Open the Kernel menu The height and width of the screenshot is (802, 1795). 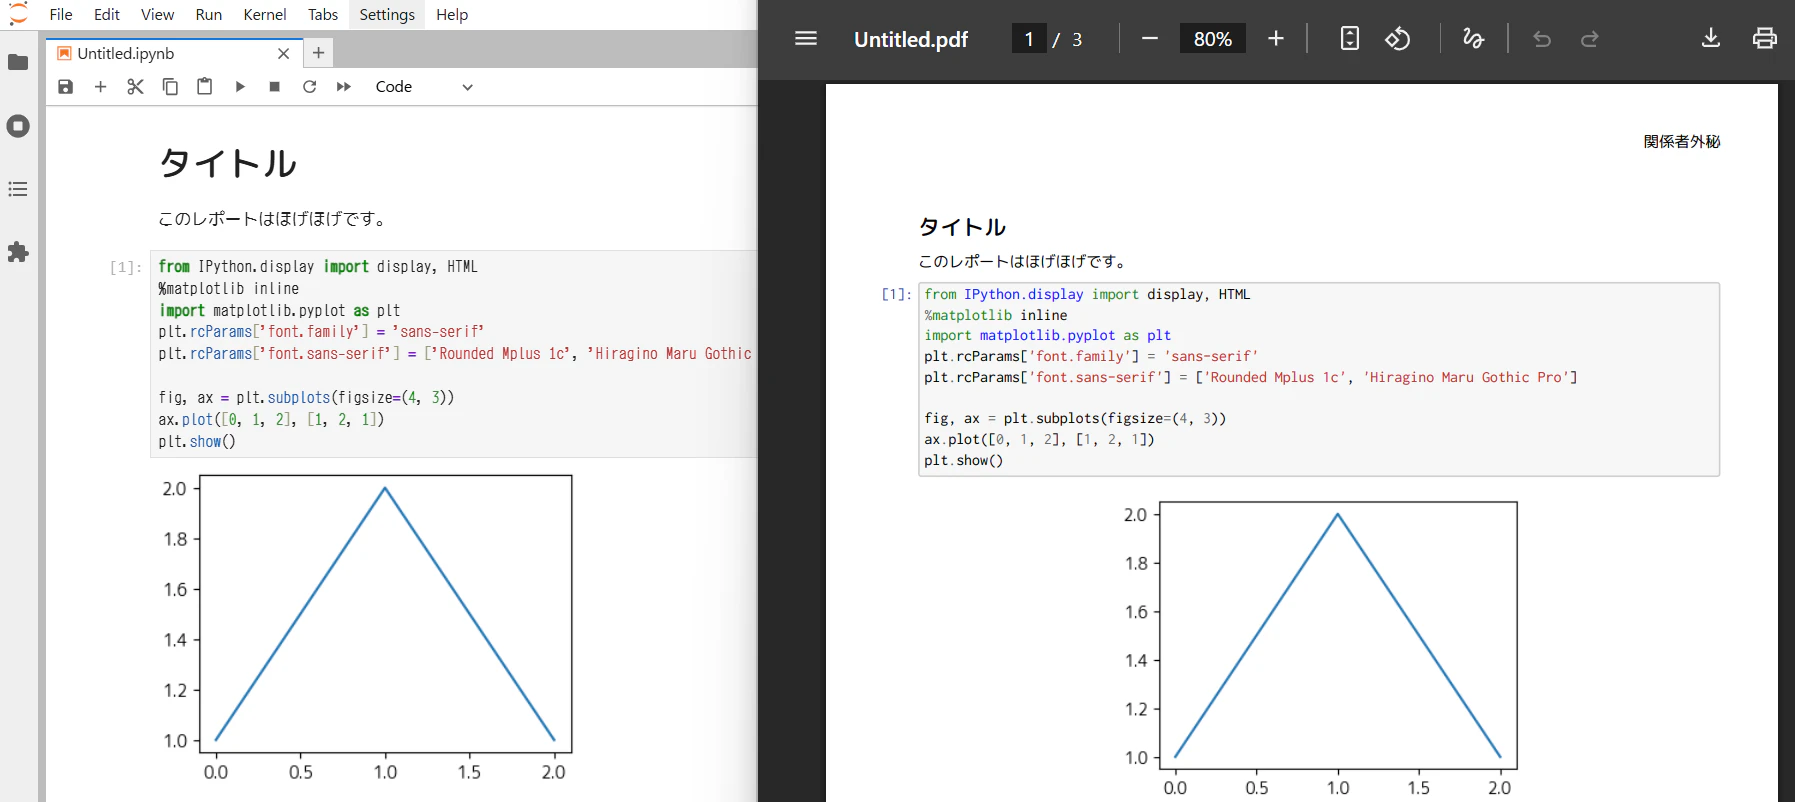pos(265,14)
